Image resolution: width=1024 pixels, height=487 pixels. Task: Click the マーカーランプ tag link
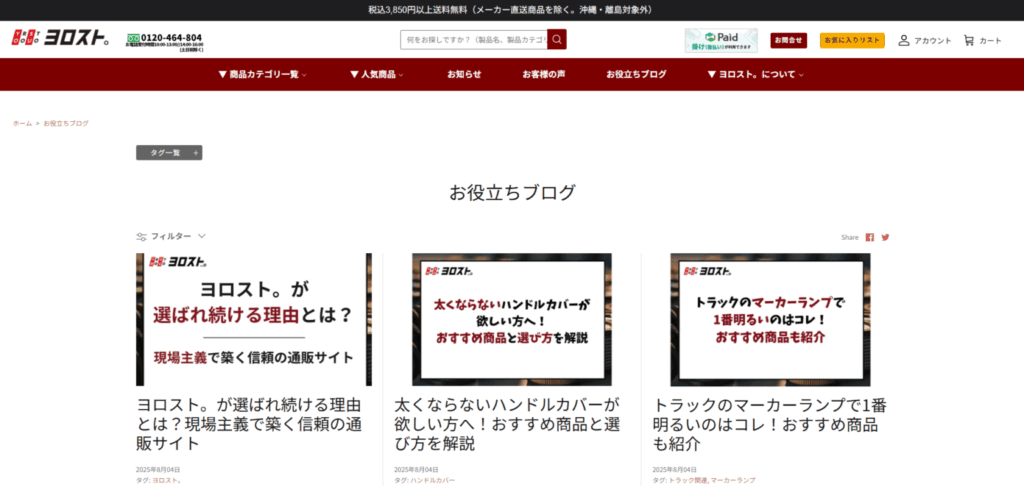[733, 480]
